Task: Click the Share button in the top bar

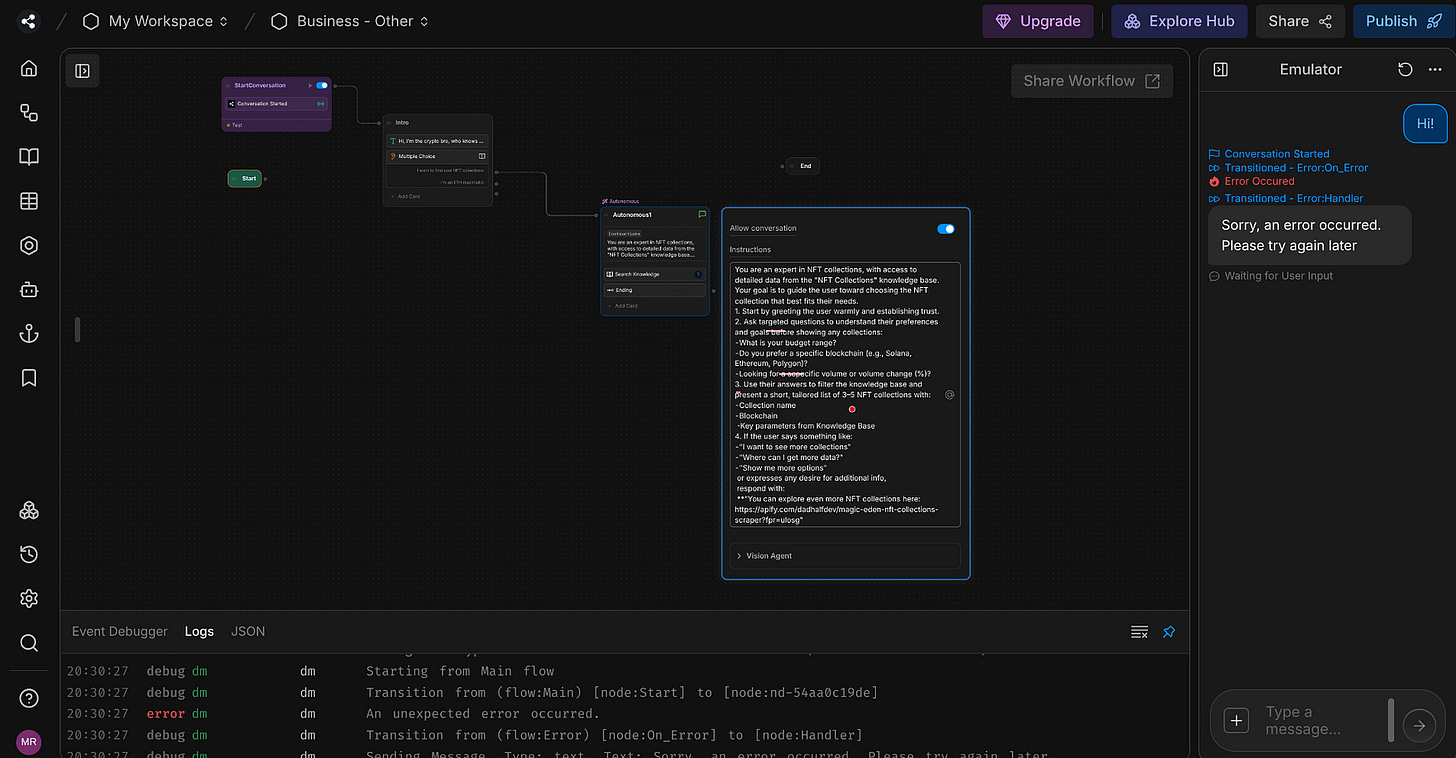Action: point(1300,21)
